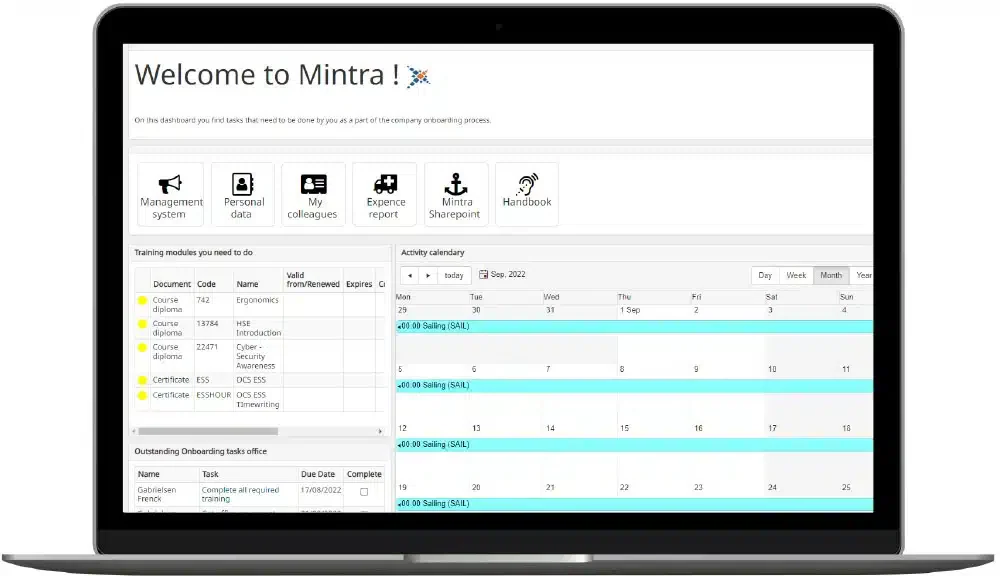Sort onboarding tasks by Due Date

tap(318, 474)
